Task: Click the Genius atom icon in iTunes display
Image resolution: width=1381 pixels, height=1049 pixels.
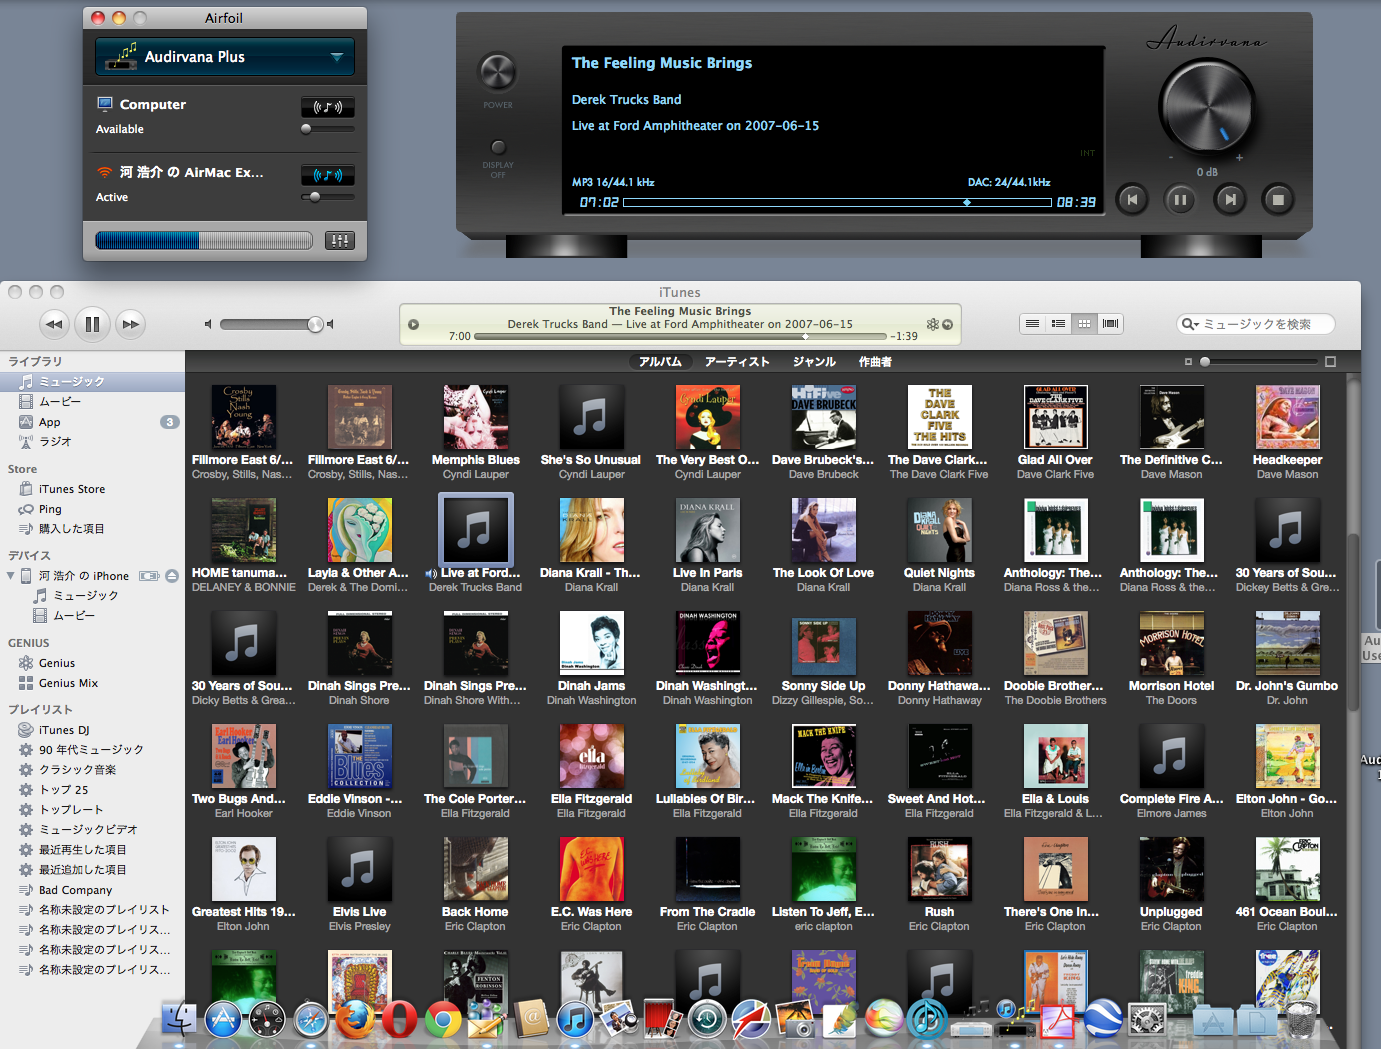Action: (932, 324)
